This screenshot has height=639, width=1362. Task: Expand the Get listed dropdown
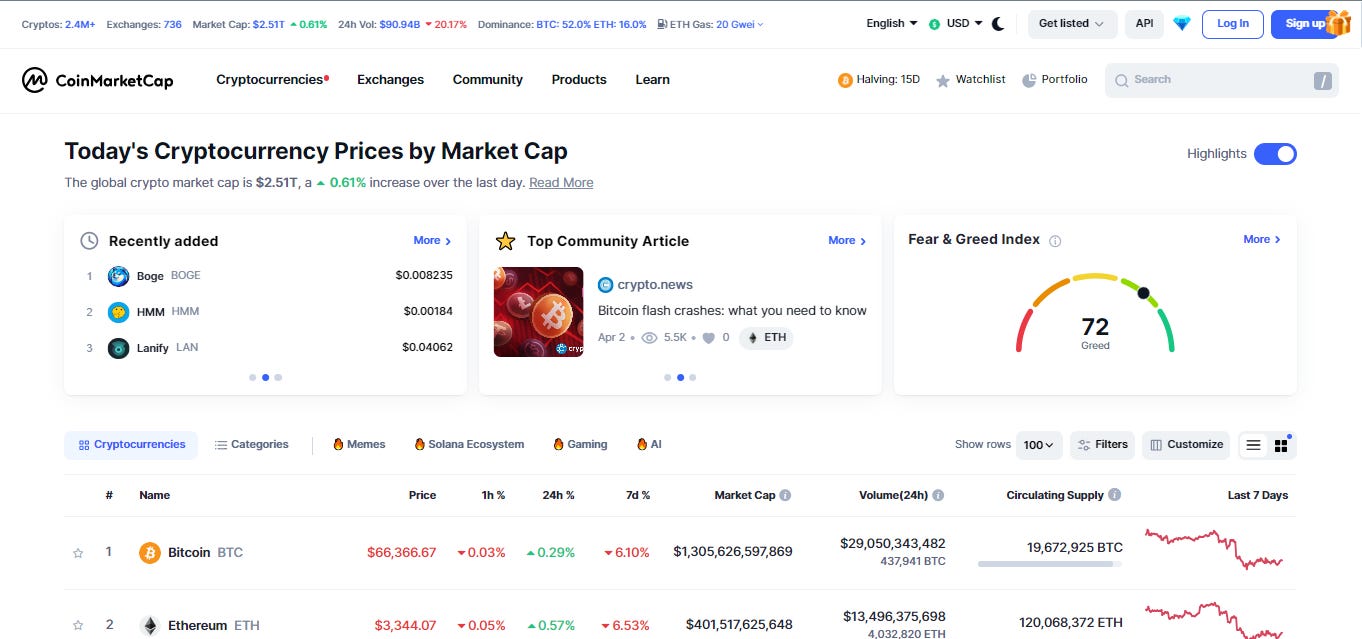click(1072, 24)
